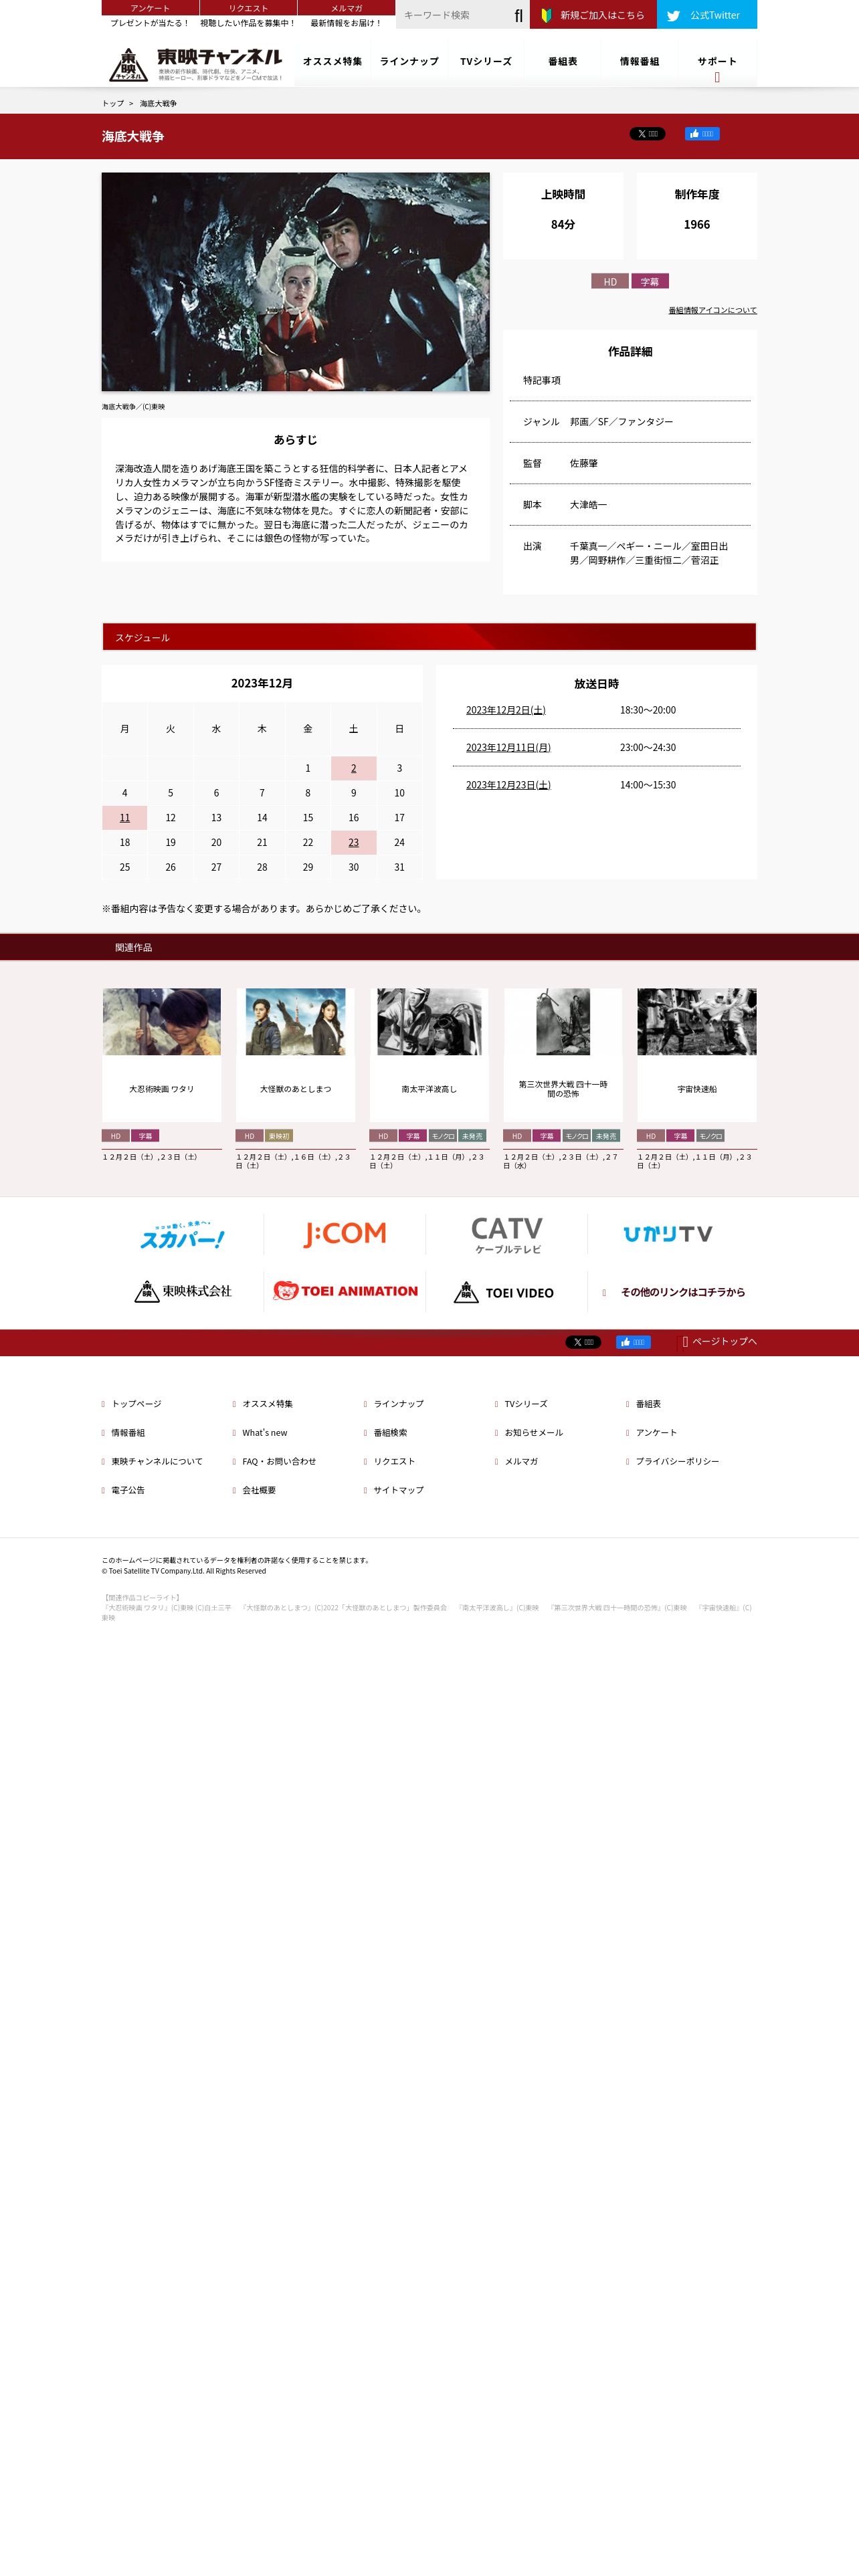Click the Facebook like button in title bar
The height and width of the screenshot is (2576, 859).
pyautogui.click(x=702, y=134)
